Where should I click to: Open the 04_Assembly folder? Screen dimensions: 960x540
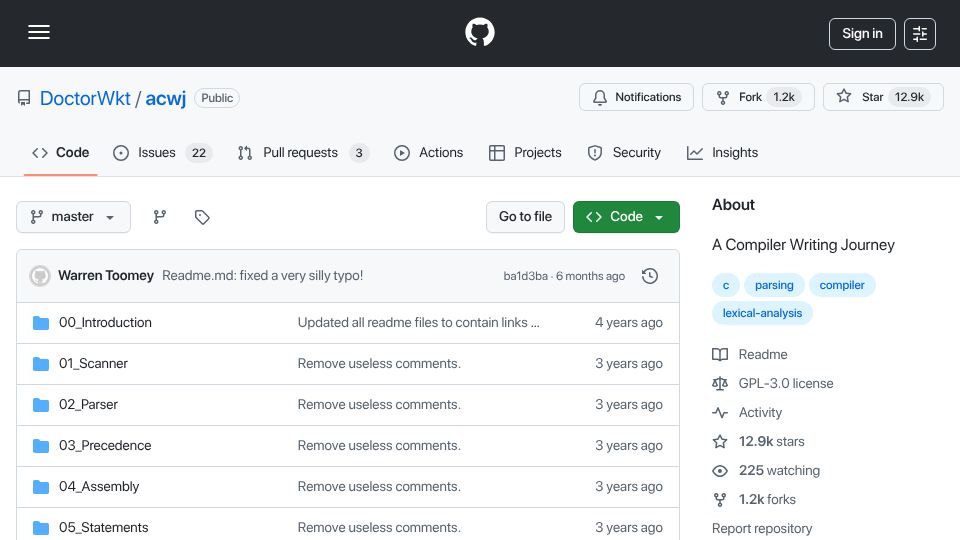pyautogui.click(x=99, y=487)
